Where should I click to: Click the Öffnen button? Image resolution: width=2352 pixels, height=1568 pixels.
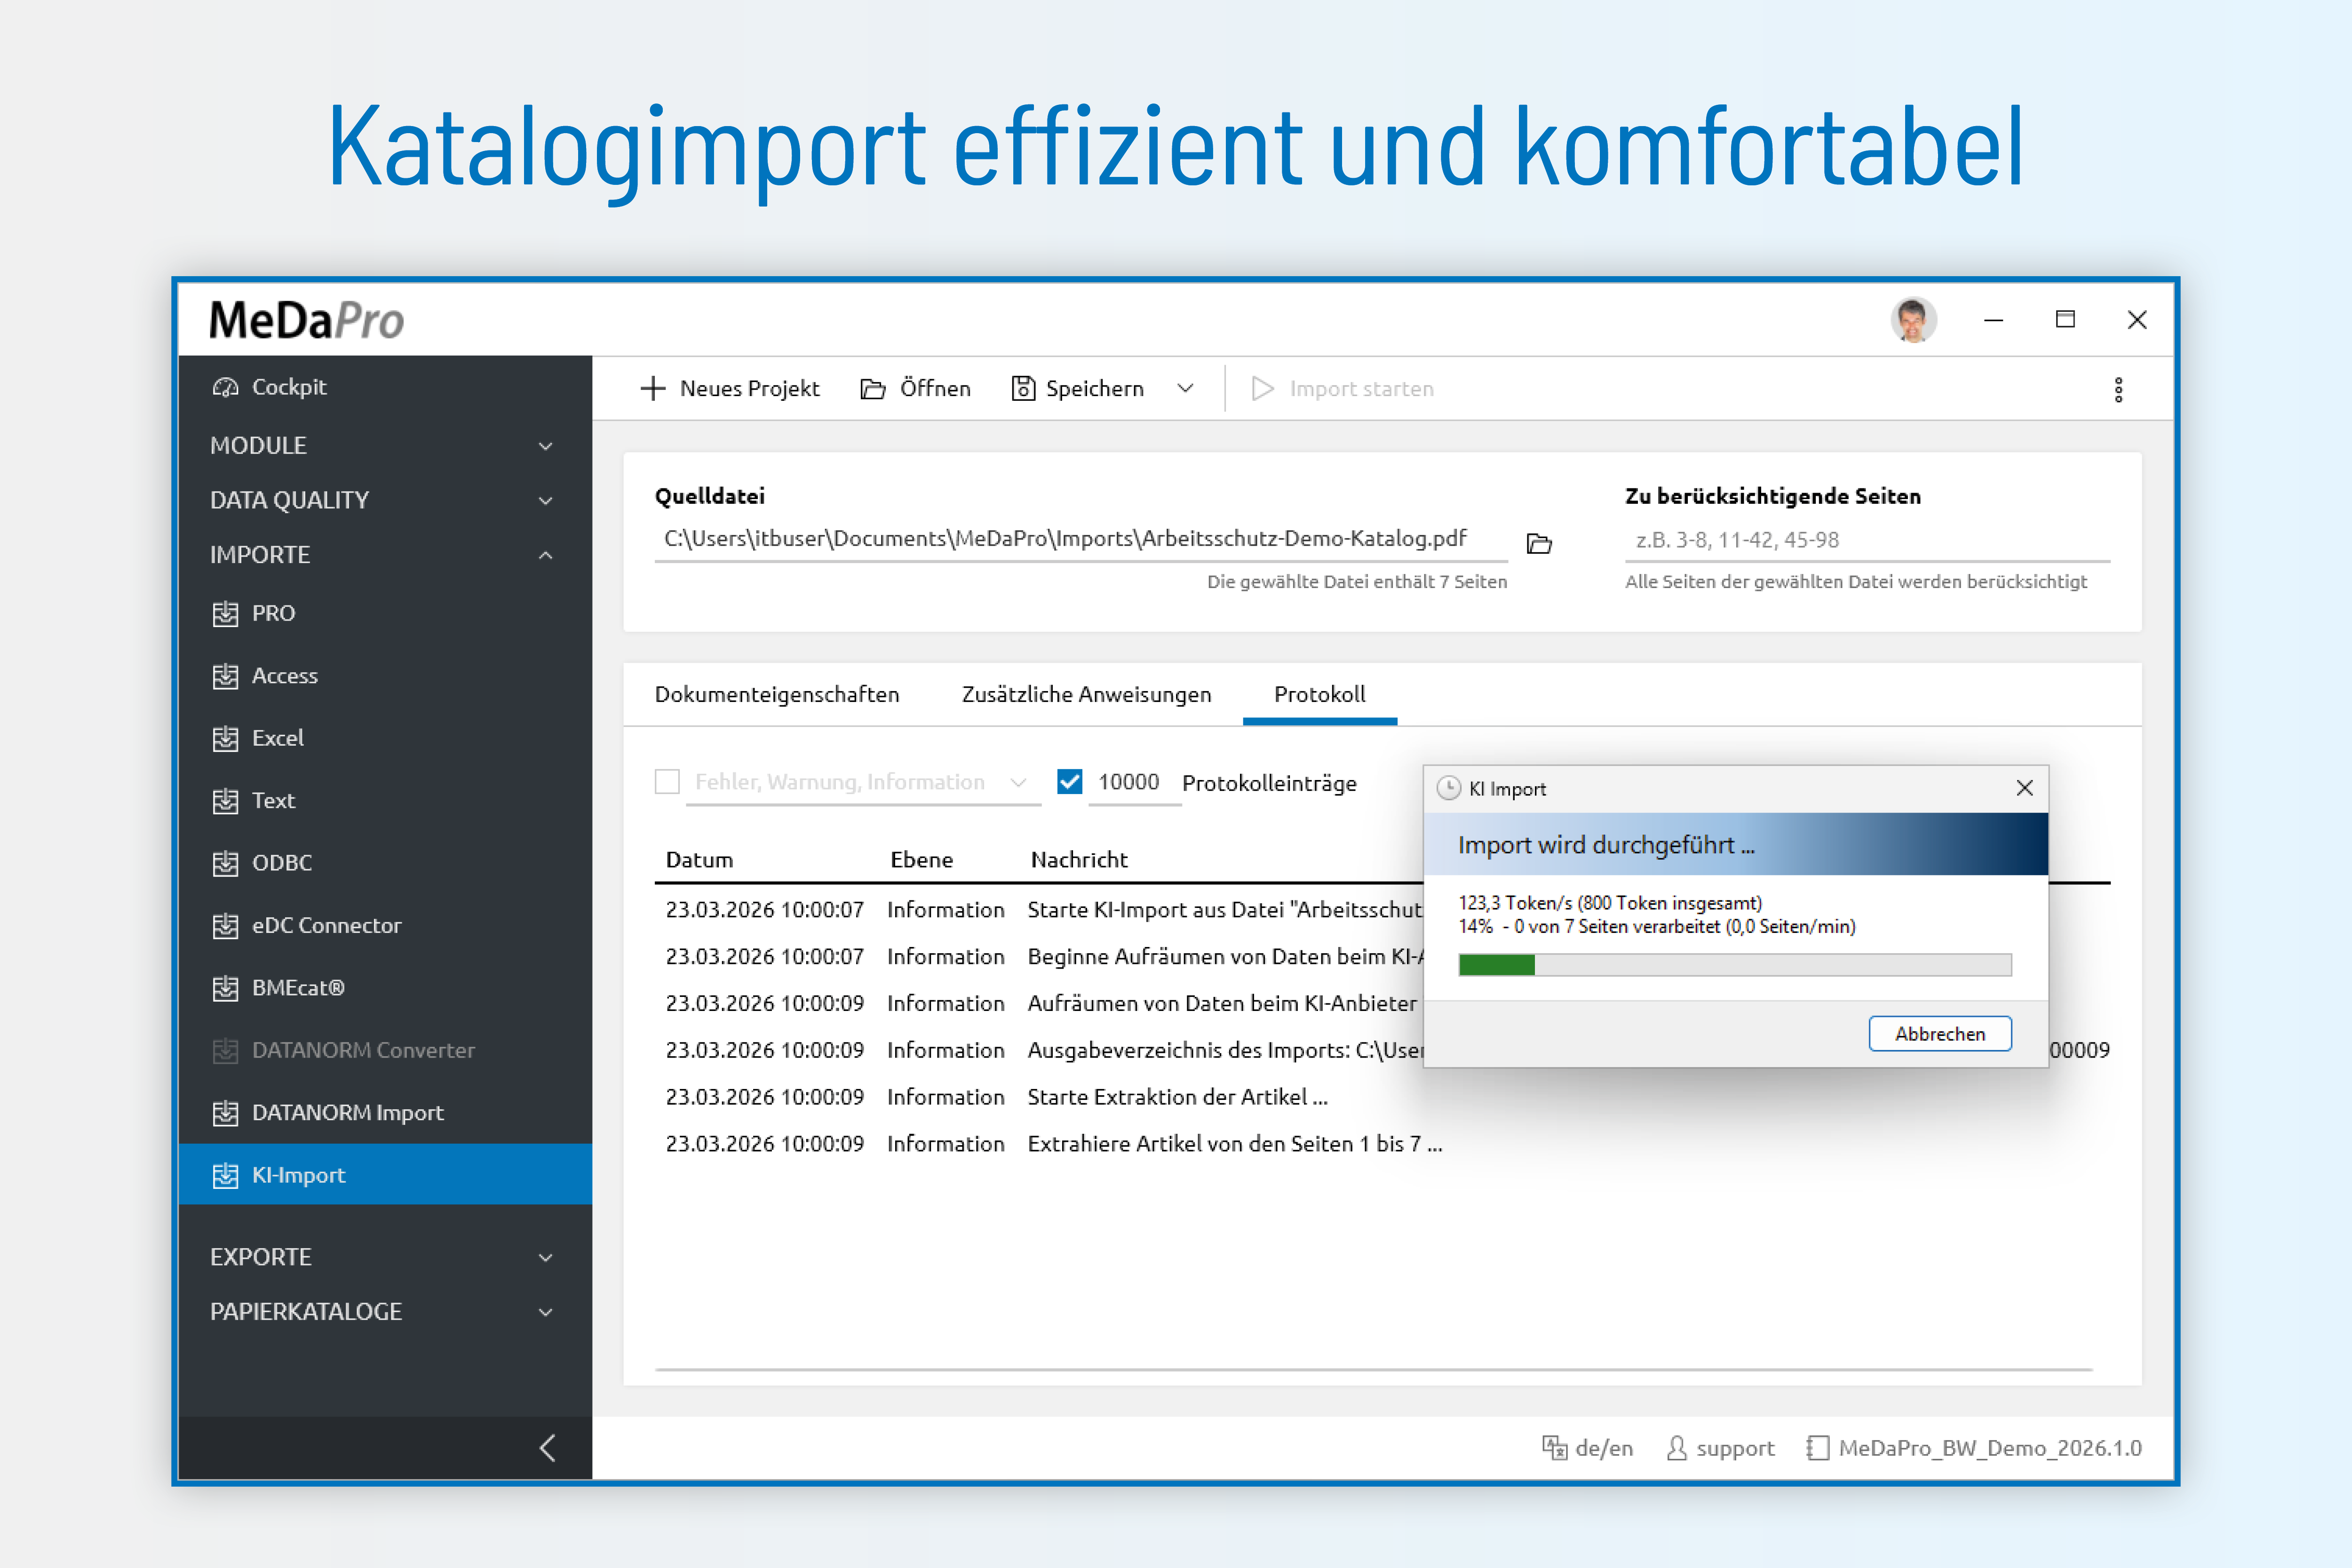[x=915, y=388]
